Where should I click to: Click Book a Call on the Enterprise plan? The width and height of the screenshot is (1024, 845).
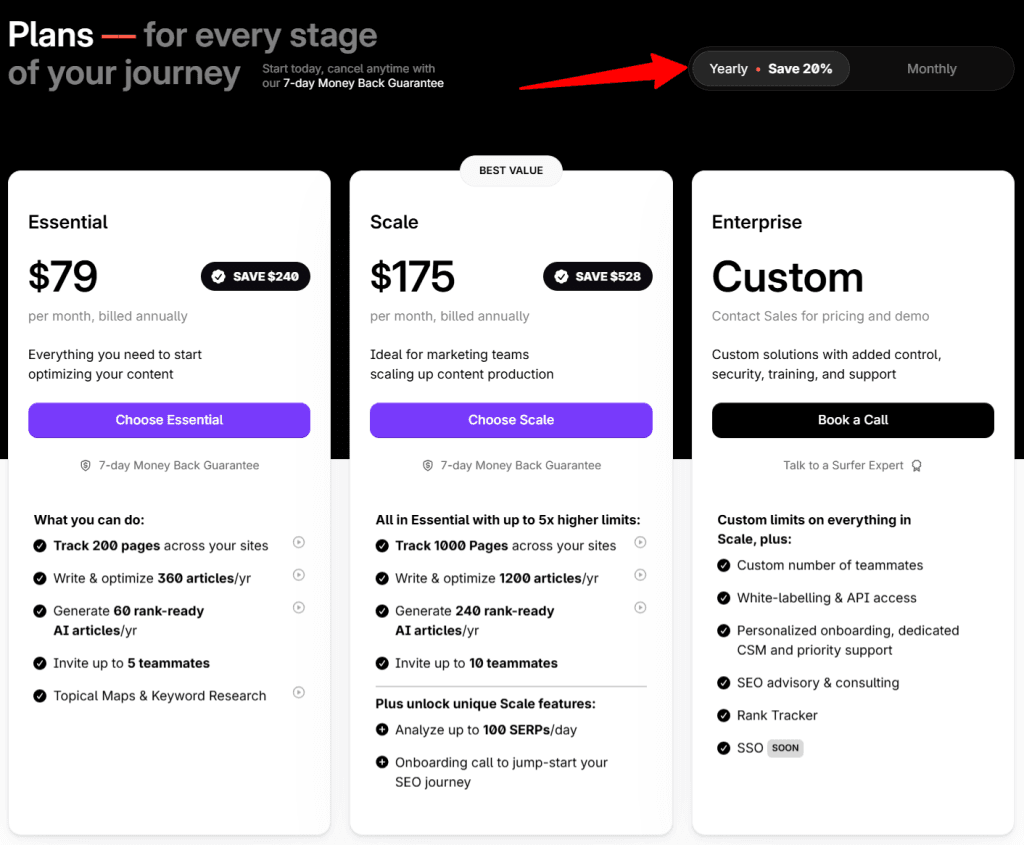(x=852, y=420)
